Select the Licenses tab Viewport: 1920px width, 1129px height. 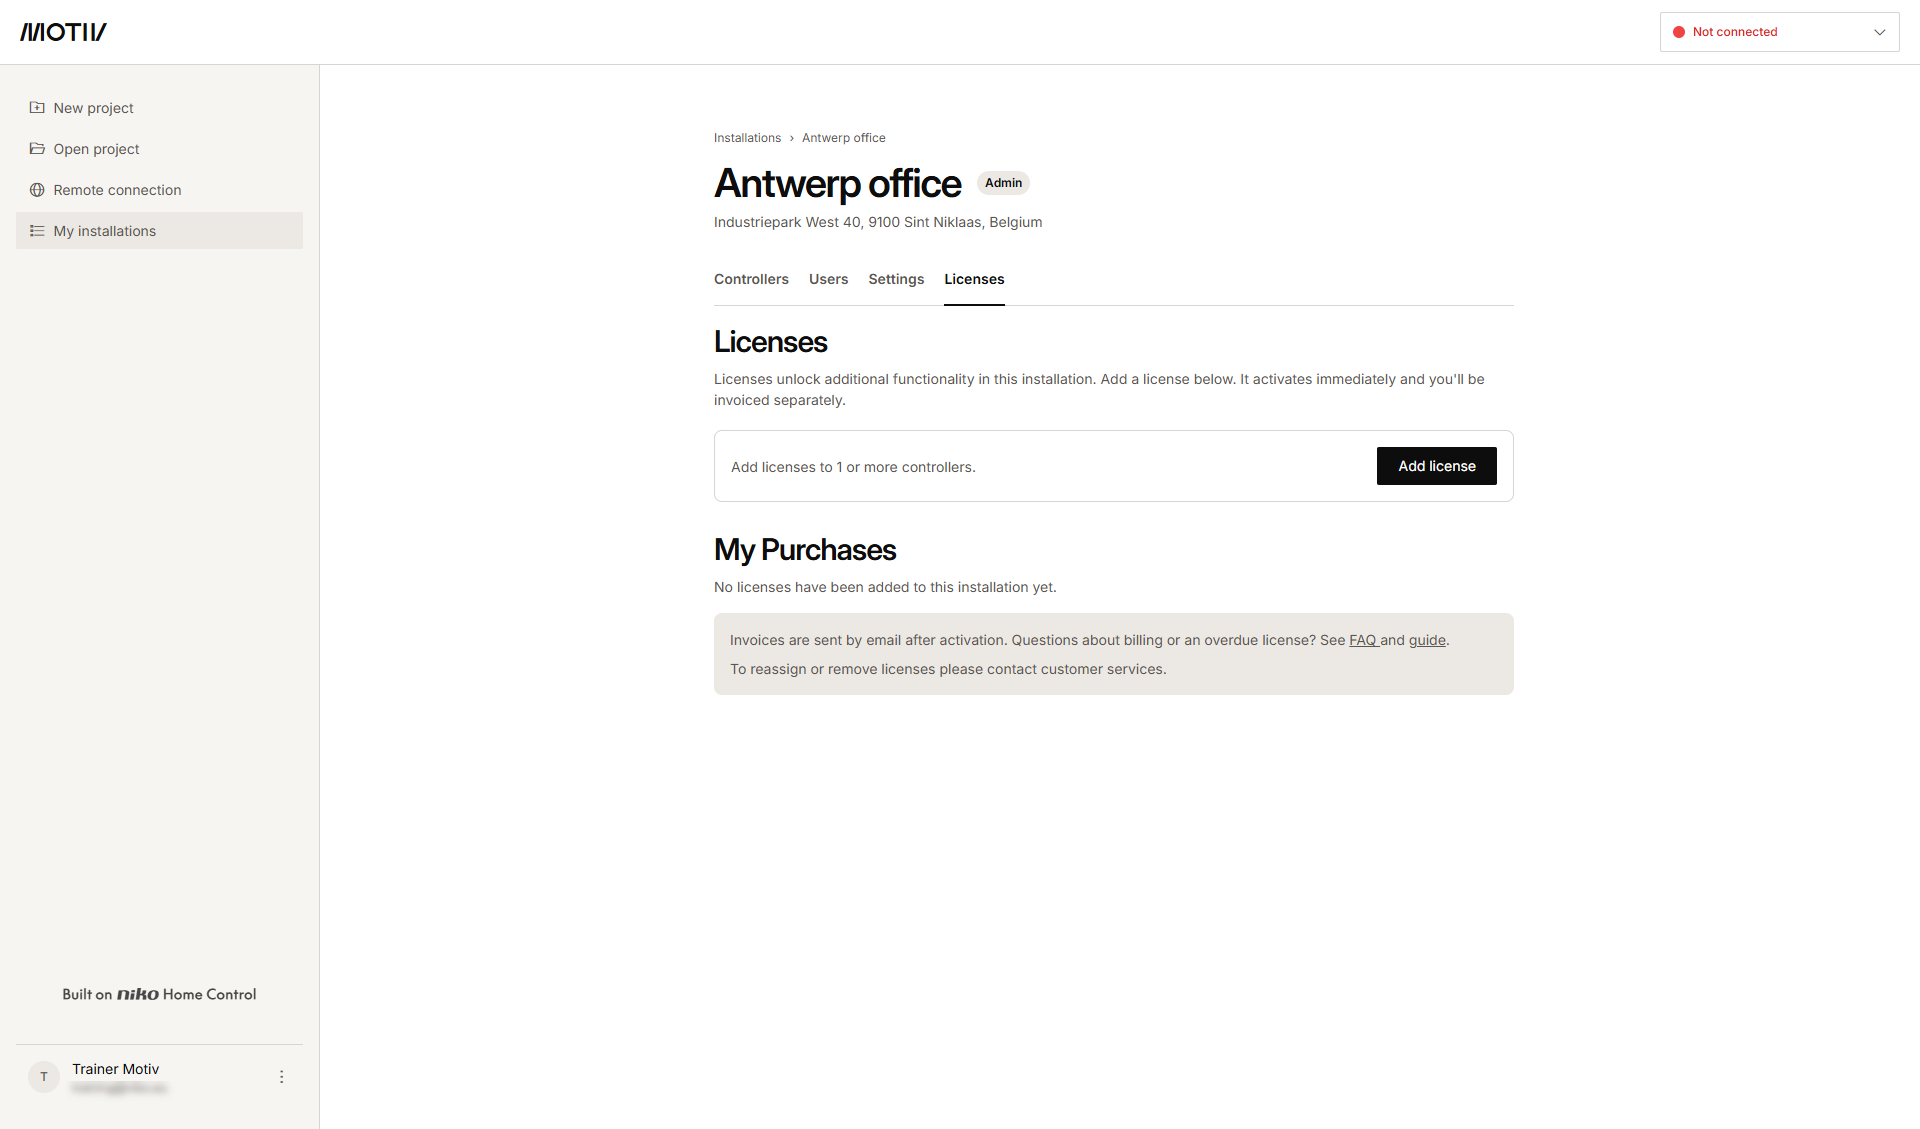pos(974,279)
